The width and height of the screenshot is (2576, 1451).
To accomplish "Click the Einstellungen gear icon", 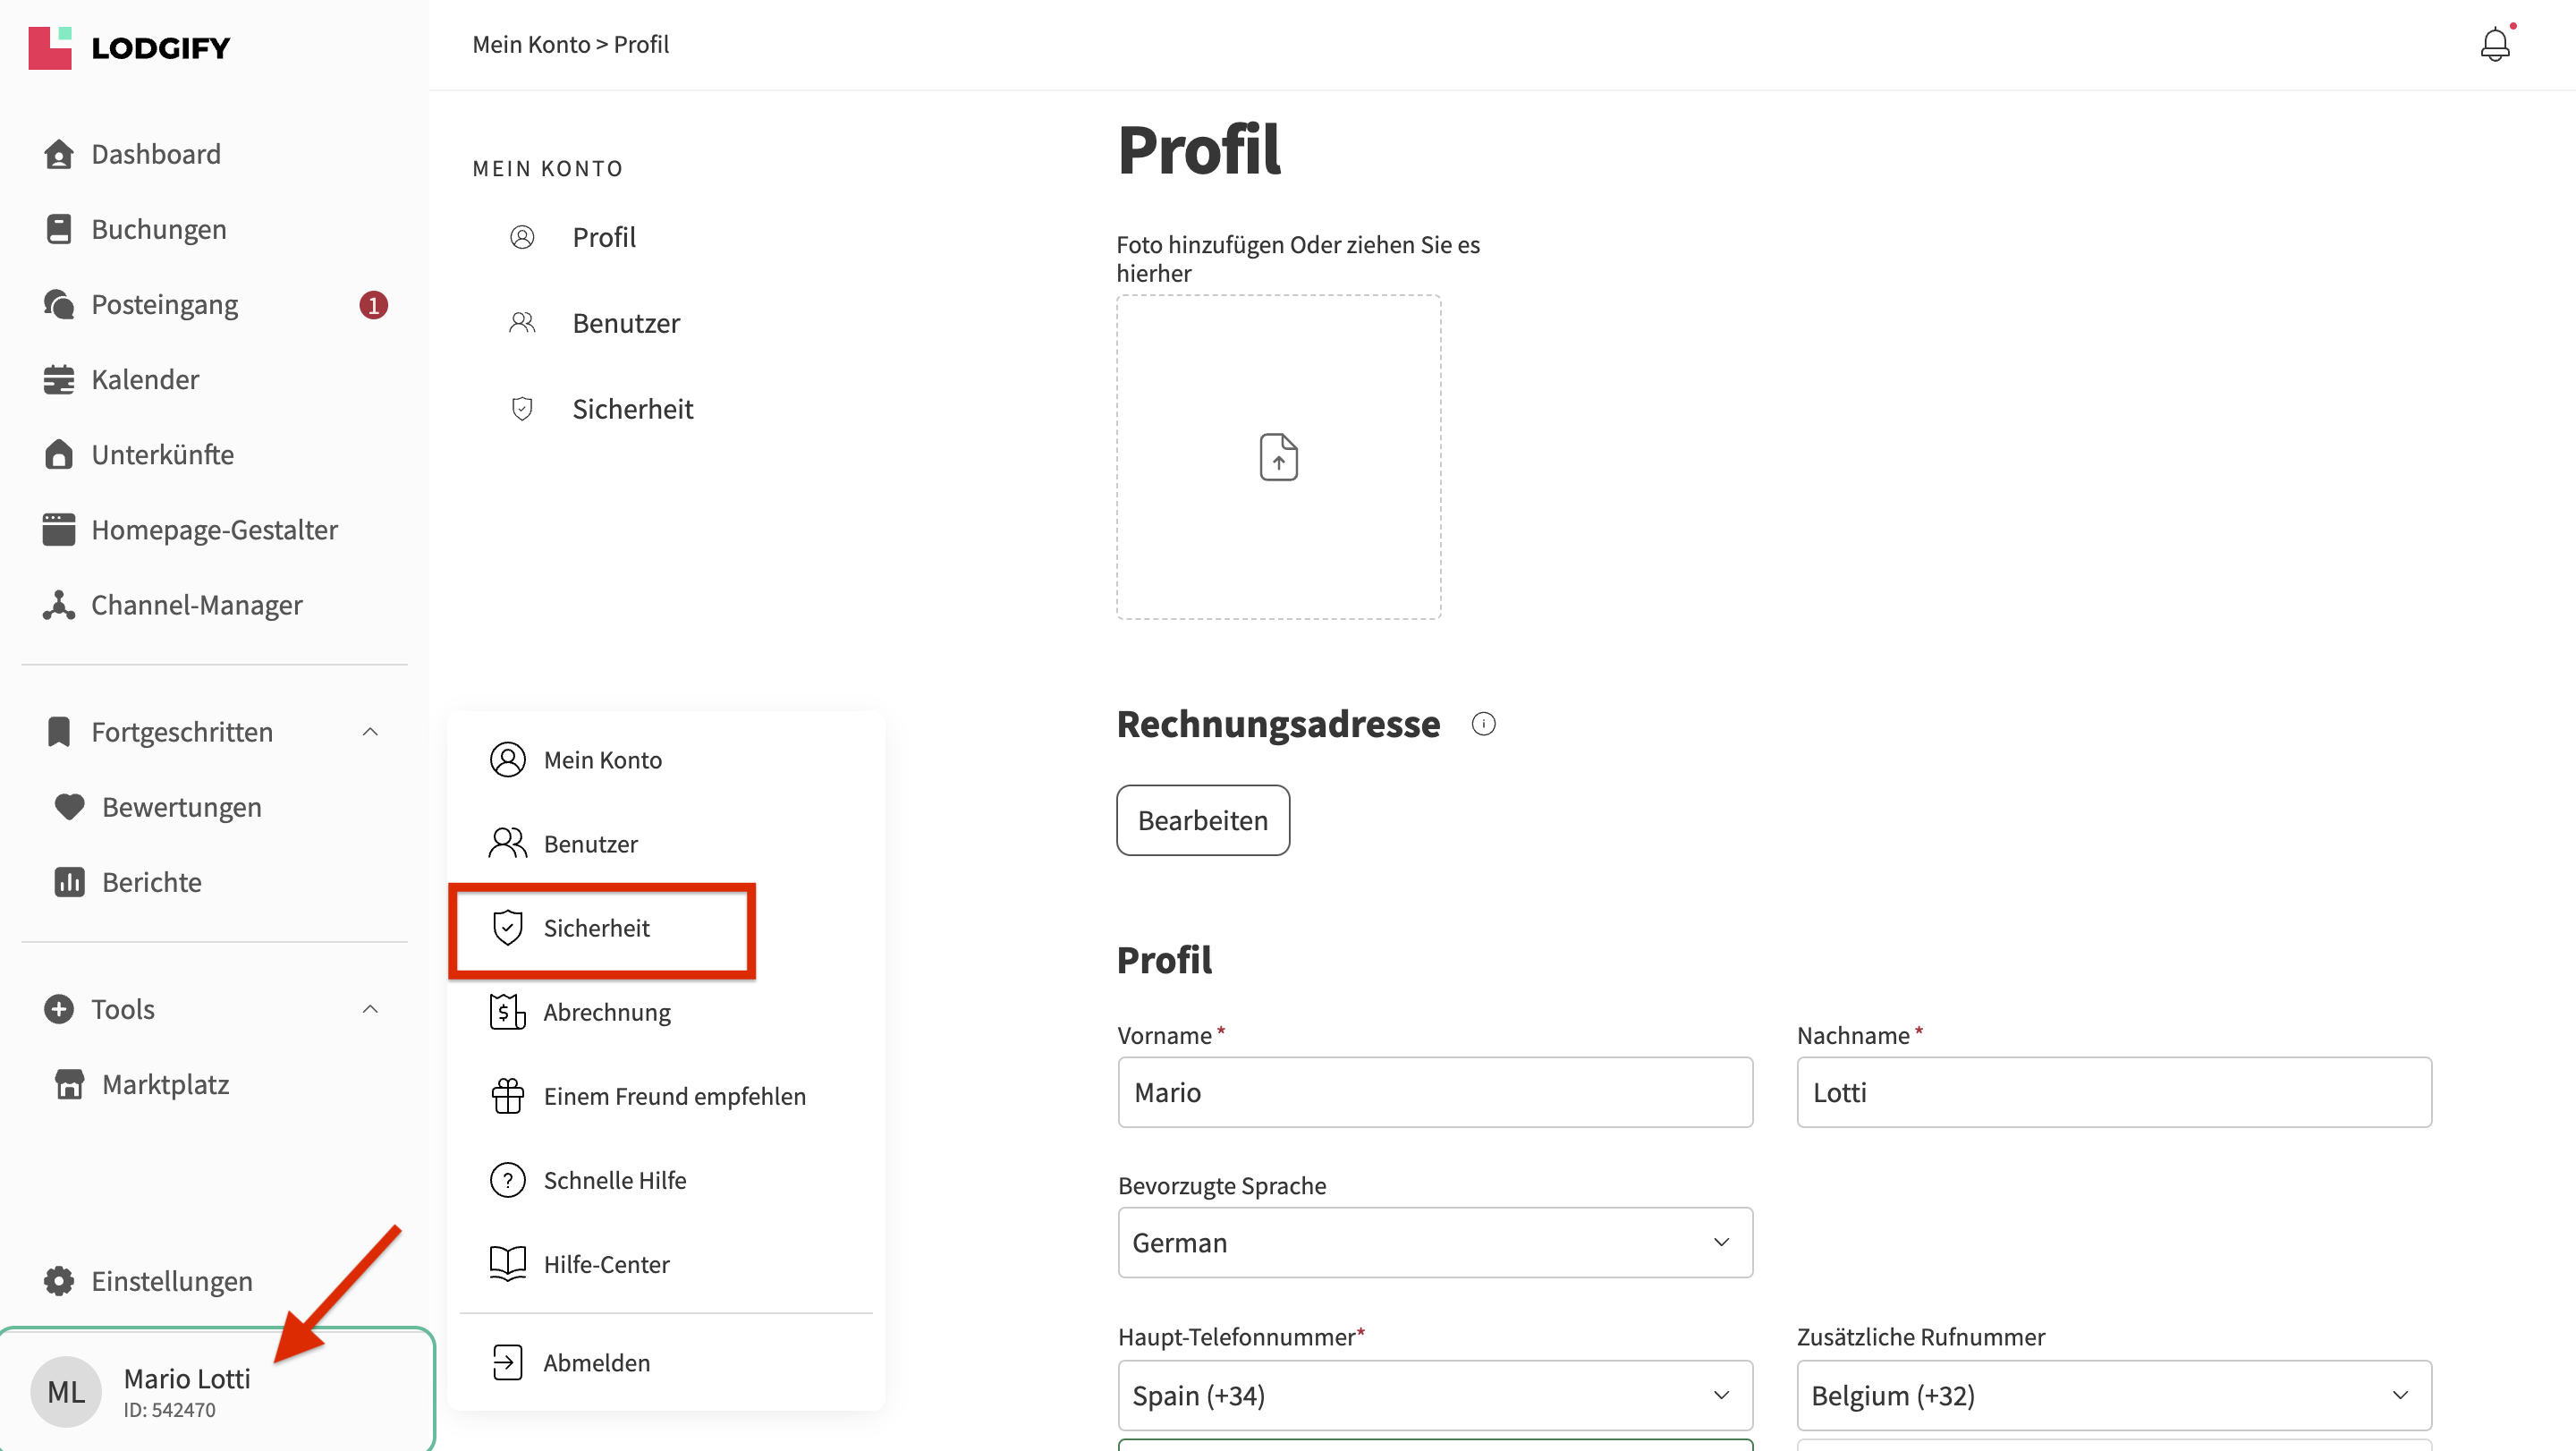I will click(59, 1281).
